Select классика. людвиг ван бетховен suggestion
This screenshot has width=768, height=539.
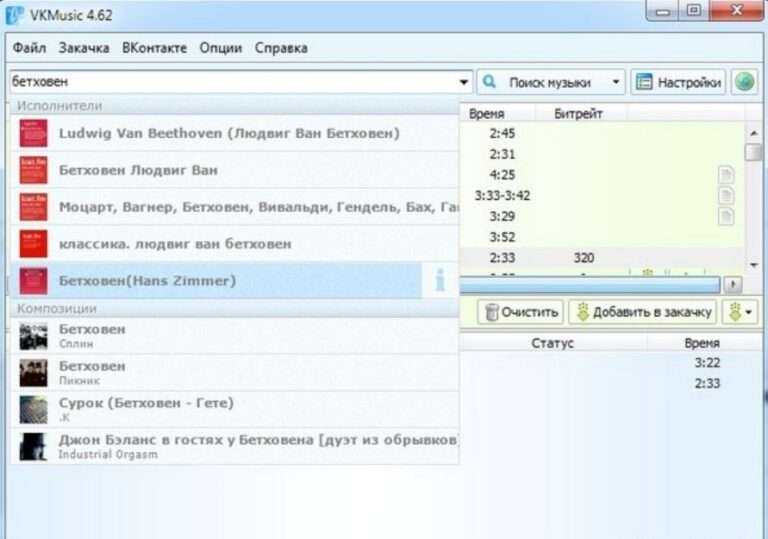(x=235, y=244)
